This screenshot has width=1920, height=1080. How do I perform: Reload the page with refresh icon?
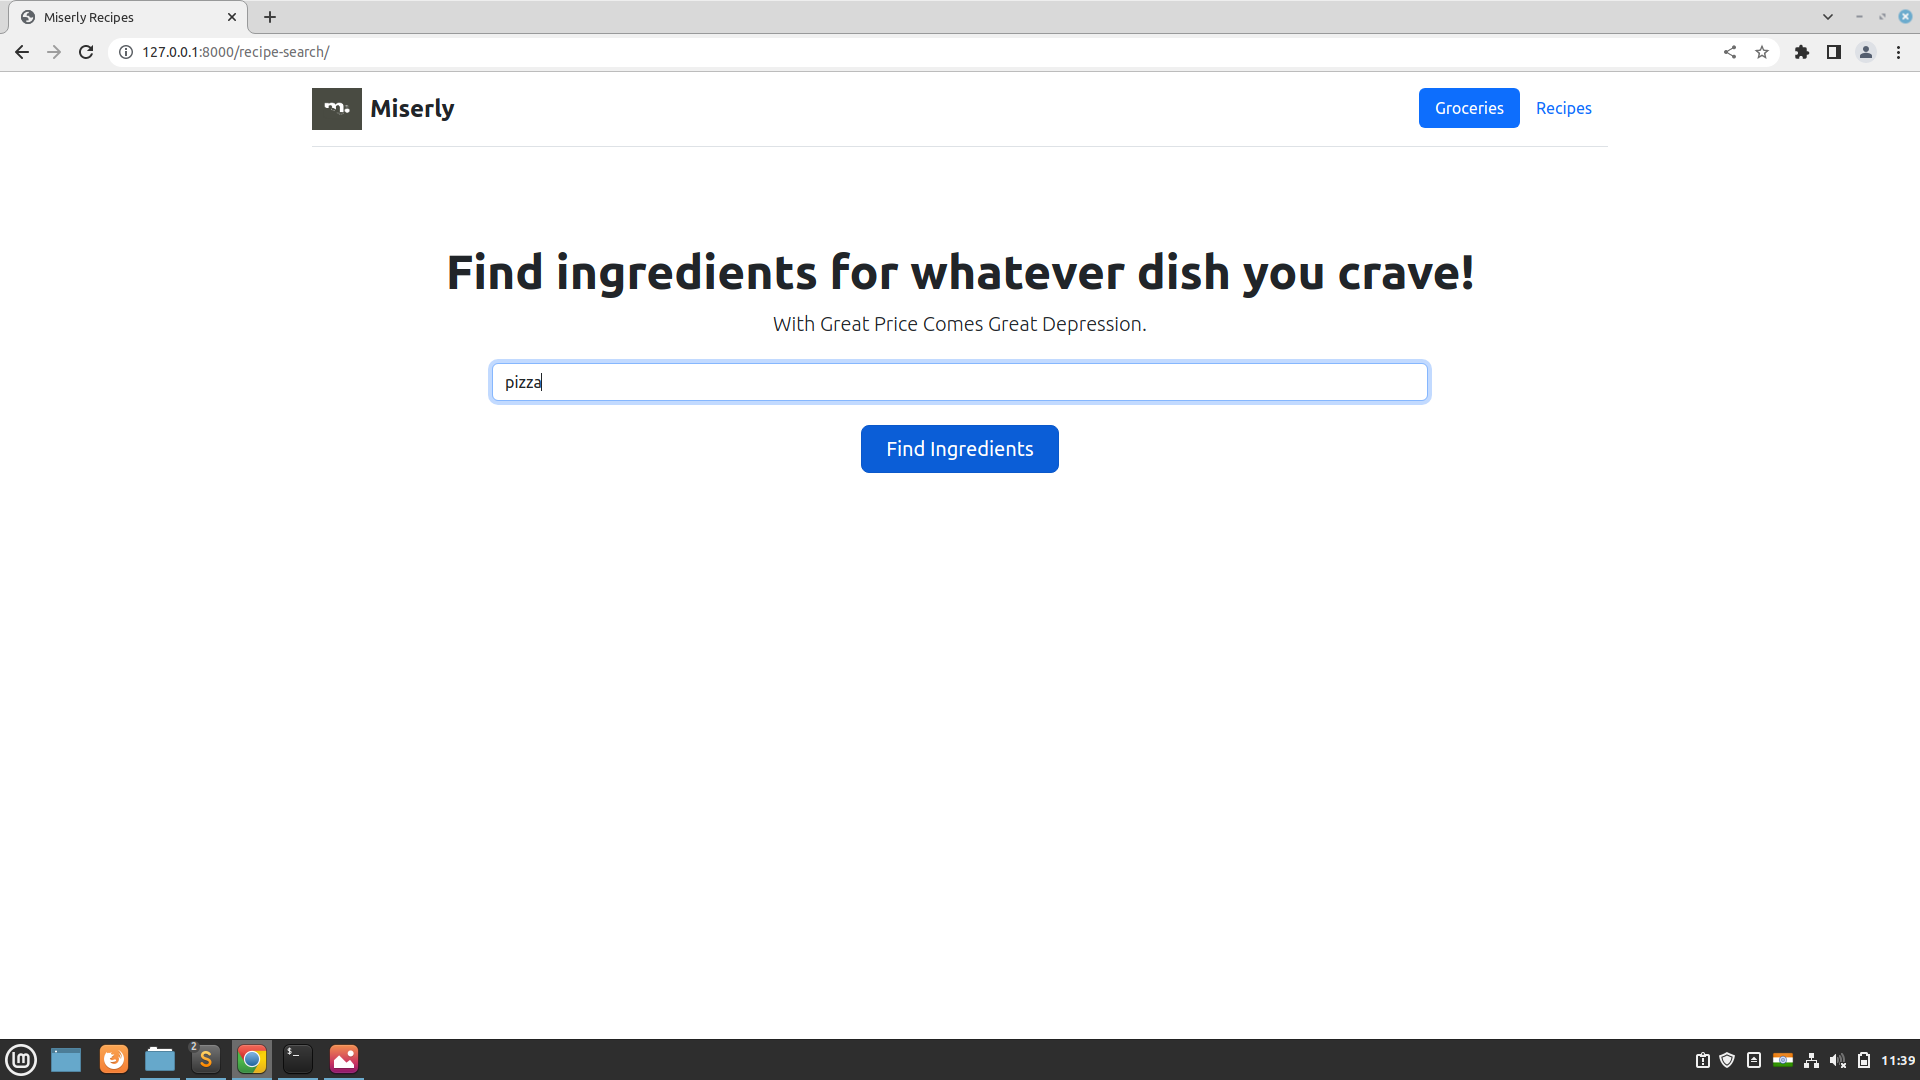click(86, 52)
